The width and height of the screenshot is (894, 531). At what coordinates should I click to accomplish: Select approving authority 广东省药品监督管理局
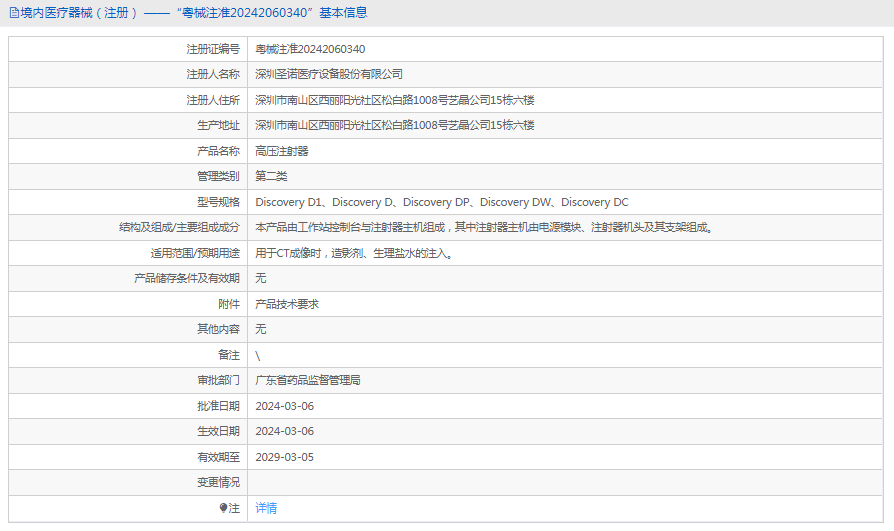pyautogui.click(x=308, y=380)
